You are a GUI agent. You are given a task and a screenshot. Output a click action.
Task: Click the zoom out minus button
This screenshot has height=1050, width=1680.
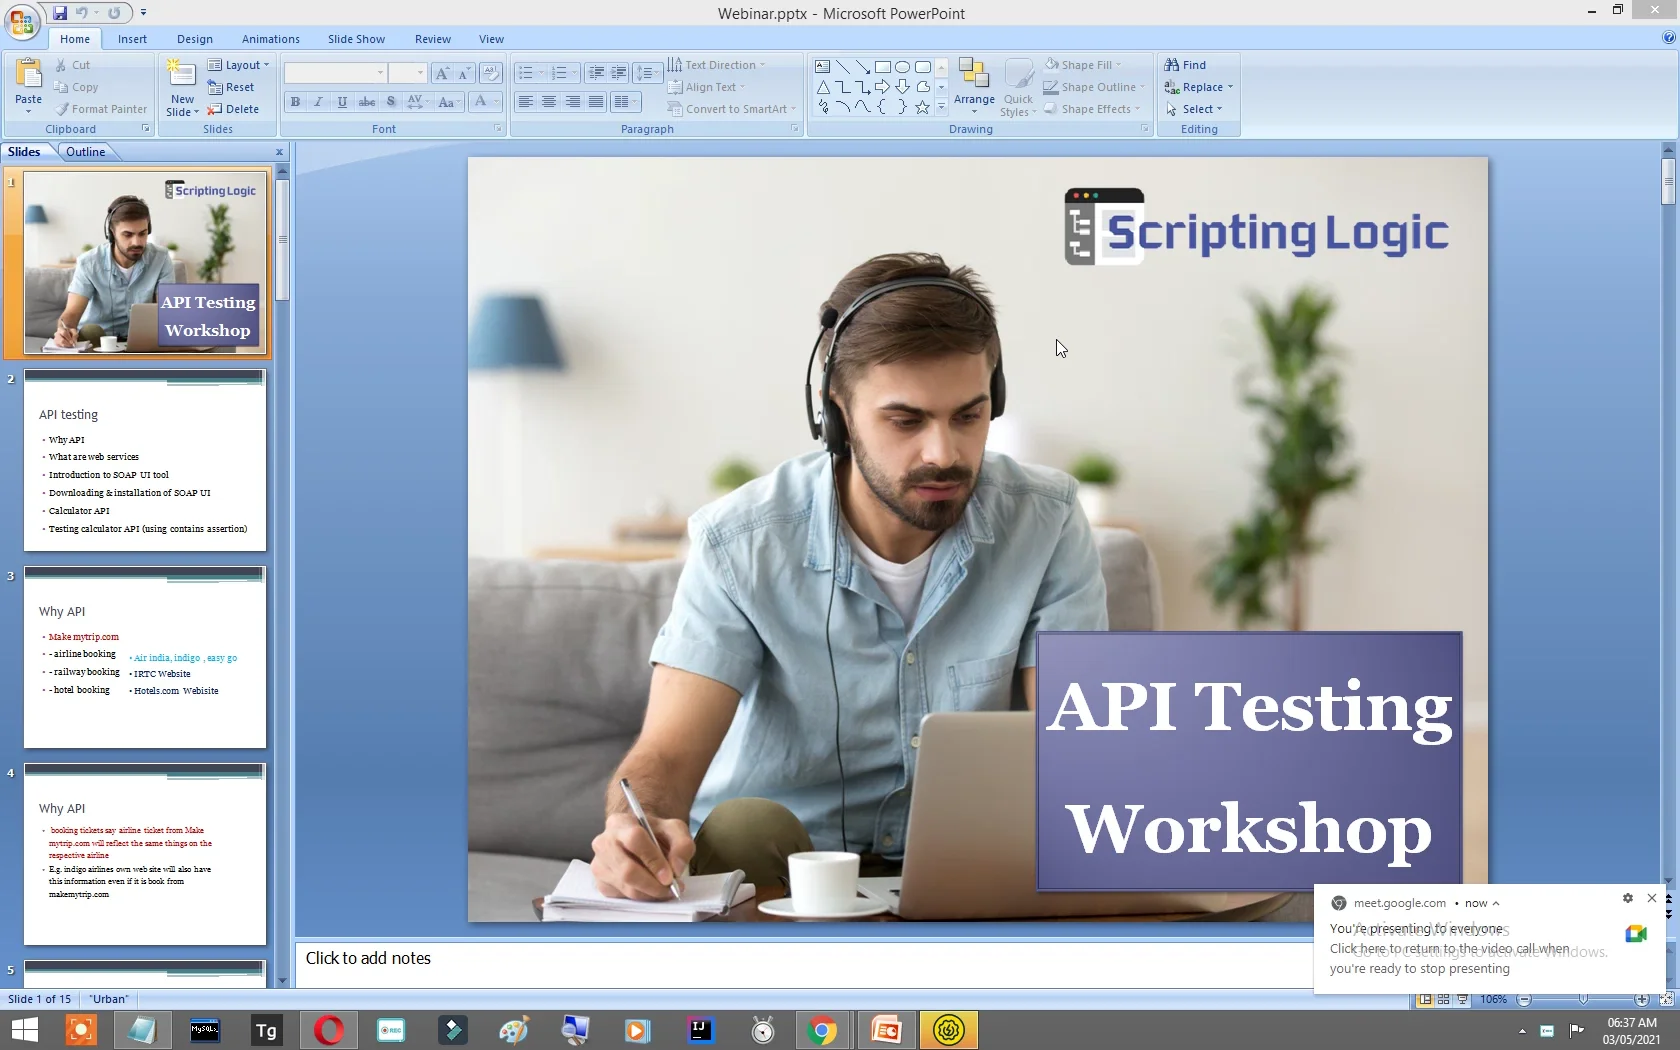tap(1525, 999)
